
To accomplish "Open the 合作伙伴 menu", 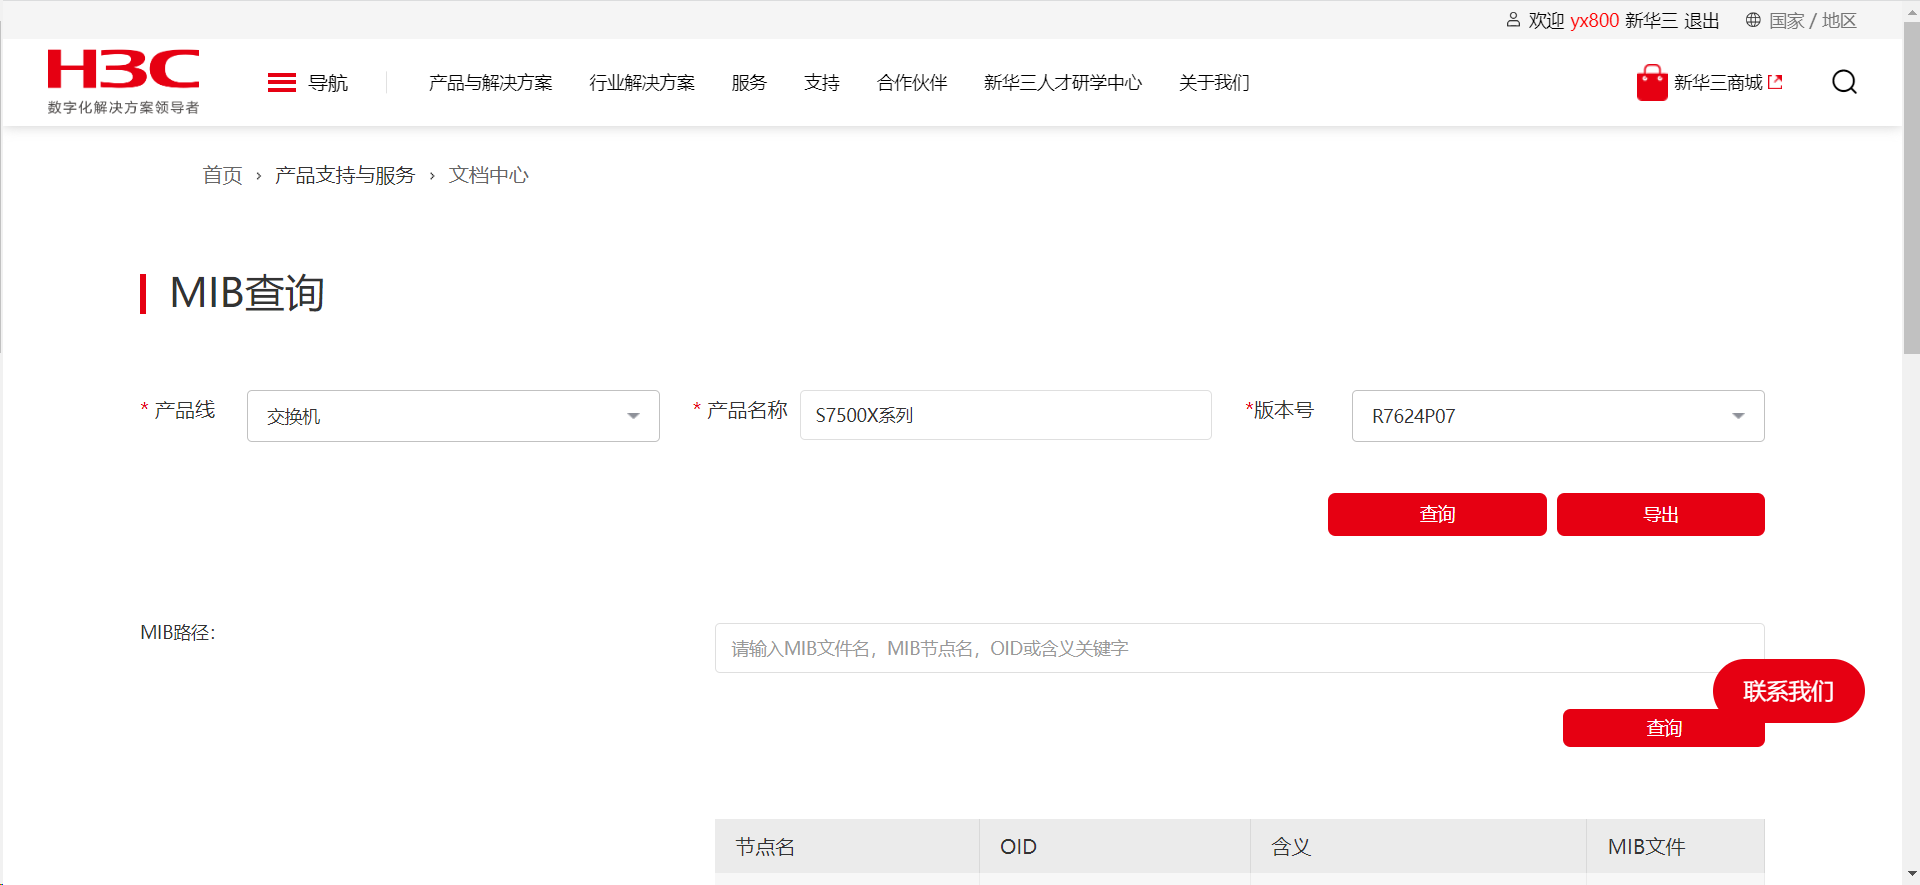I will [912, 83].
